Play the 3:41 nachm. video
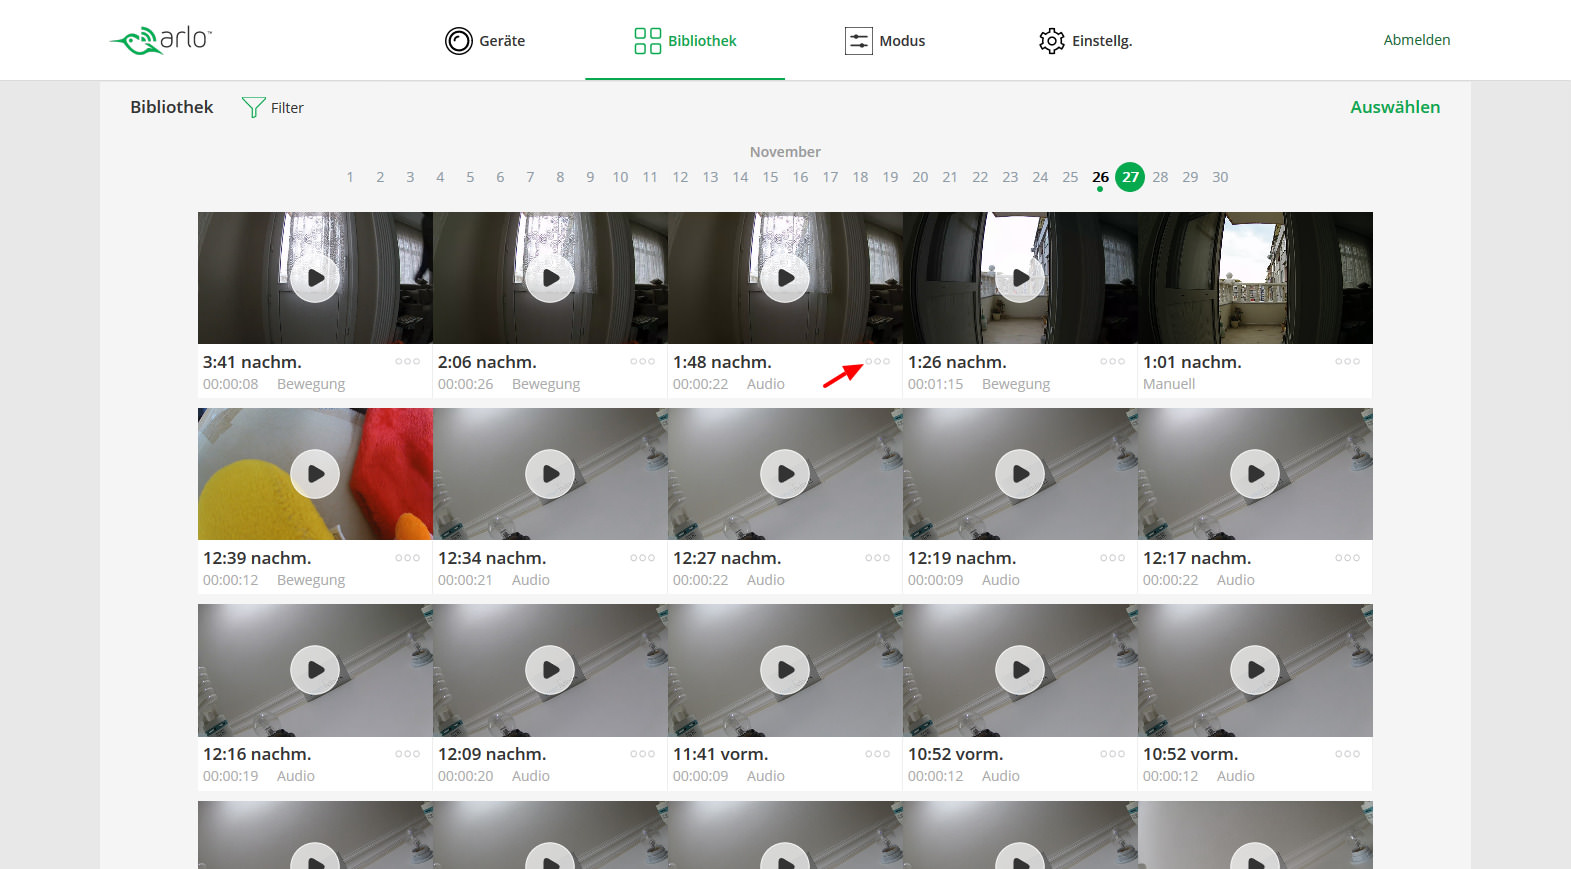 click(315, 278)
